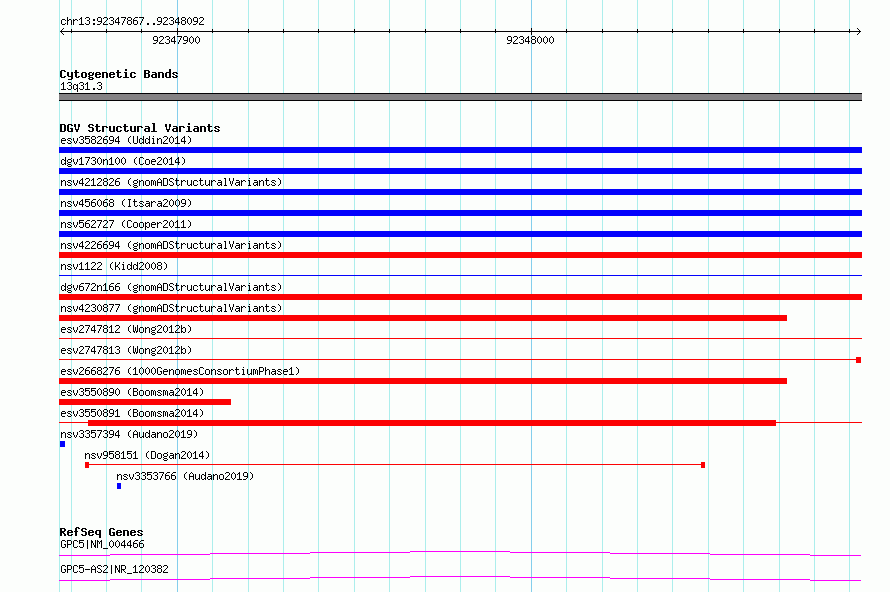890x592 pixels.
Task: Click the red bar under esv3550891
Action: pyautogui.click(x=432, y=423)
